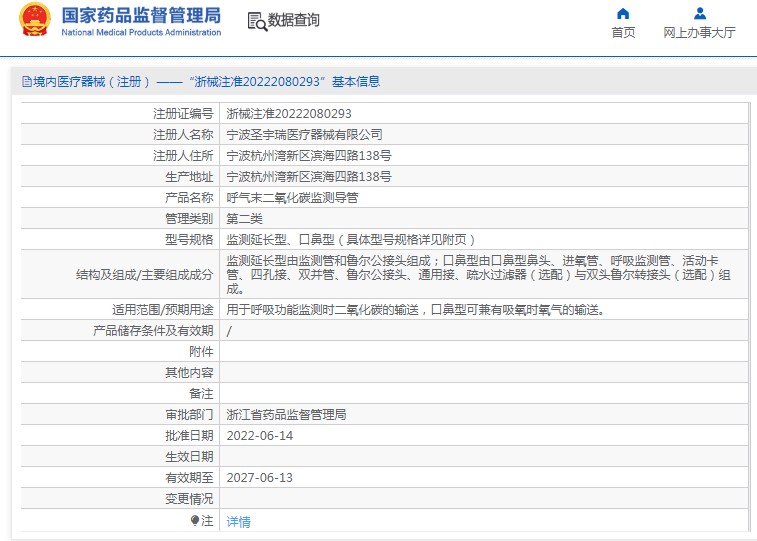
Task: Click the 数据查询 label
Action: (294, 20)
